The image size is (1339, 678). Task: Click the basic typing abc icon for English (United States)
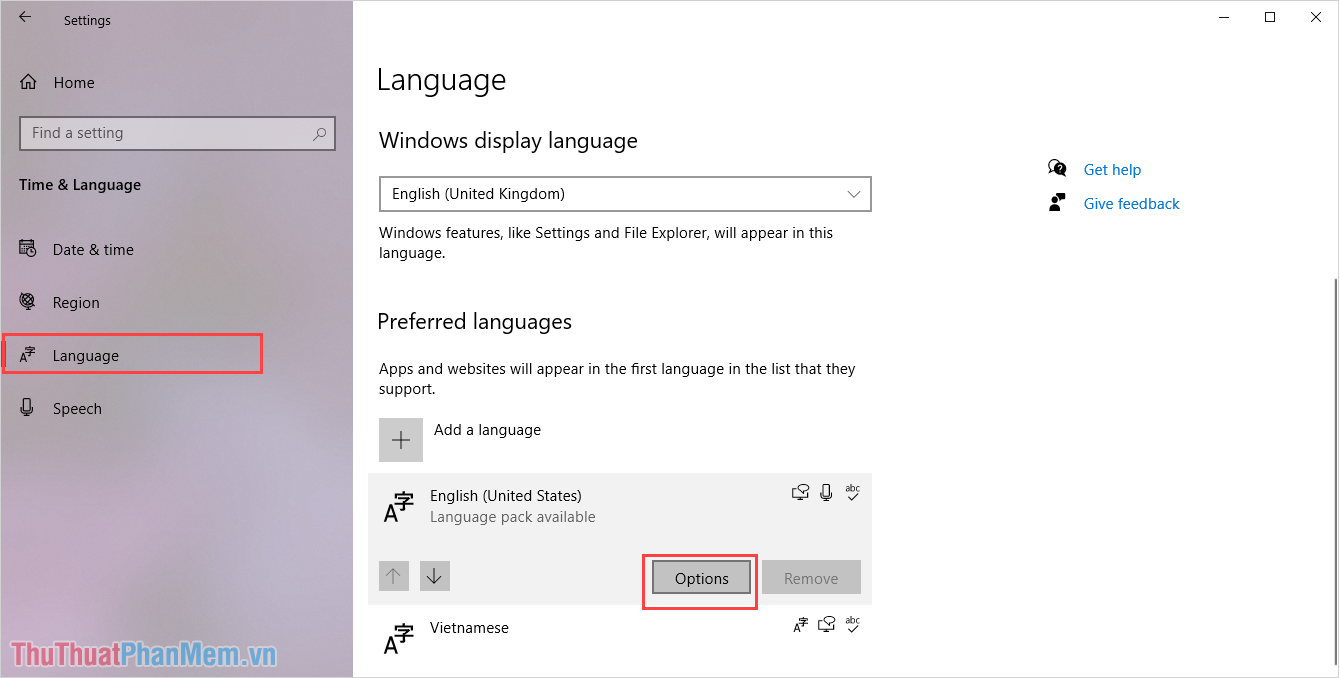852,492
